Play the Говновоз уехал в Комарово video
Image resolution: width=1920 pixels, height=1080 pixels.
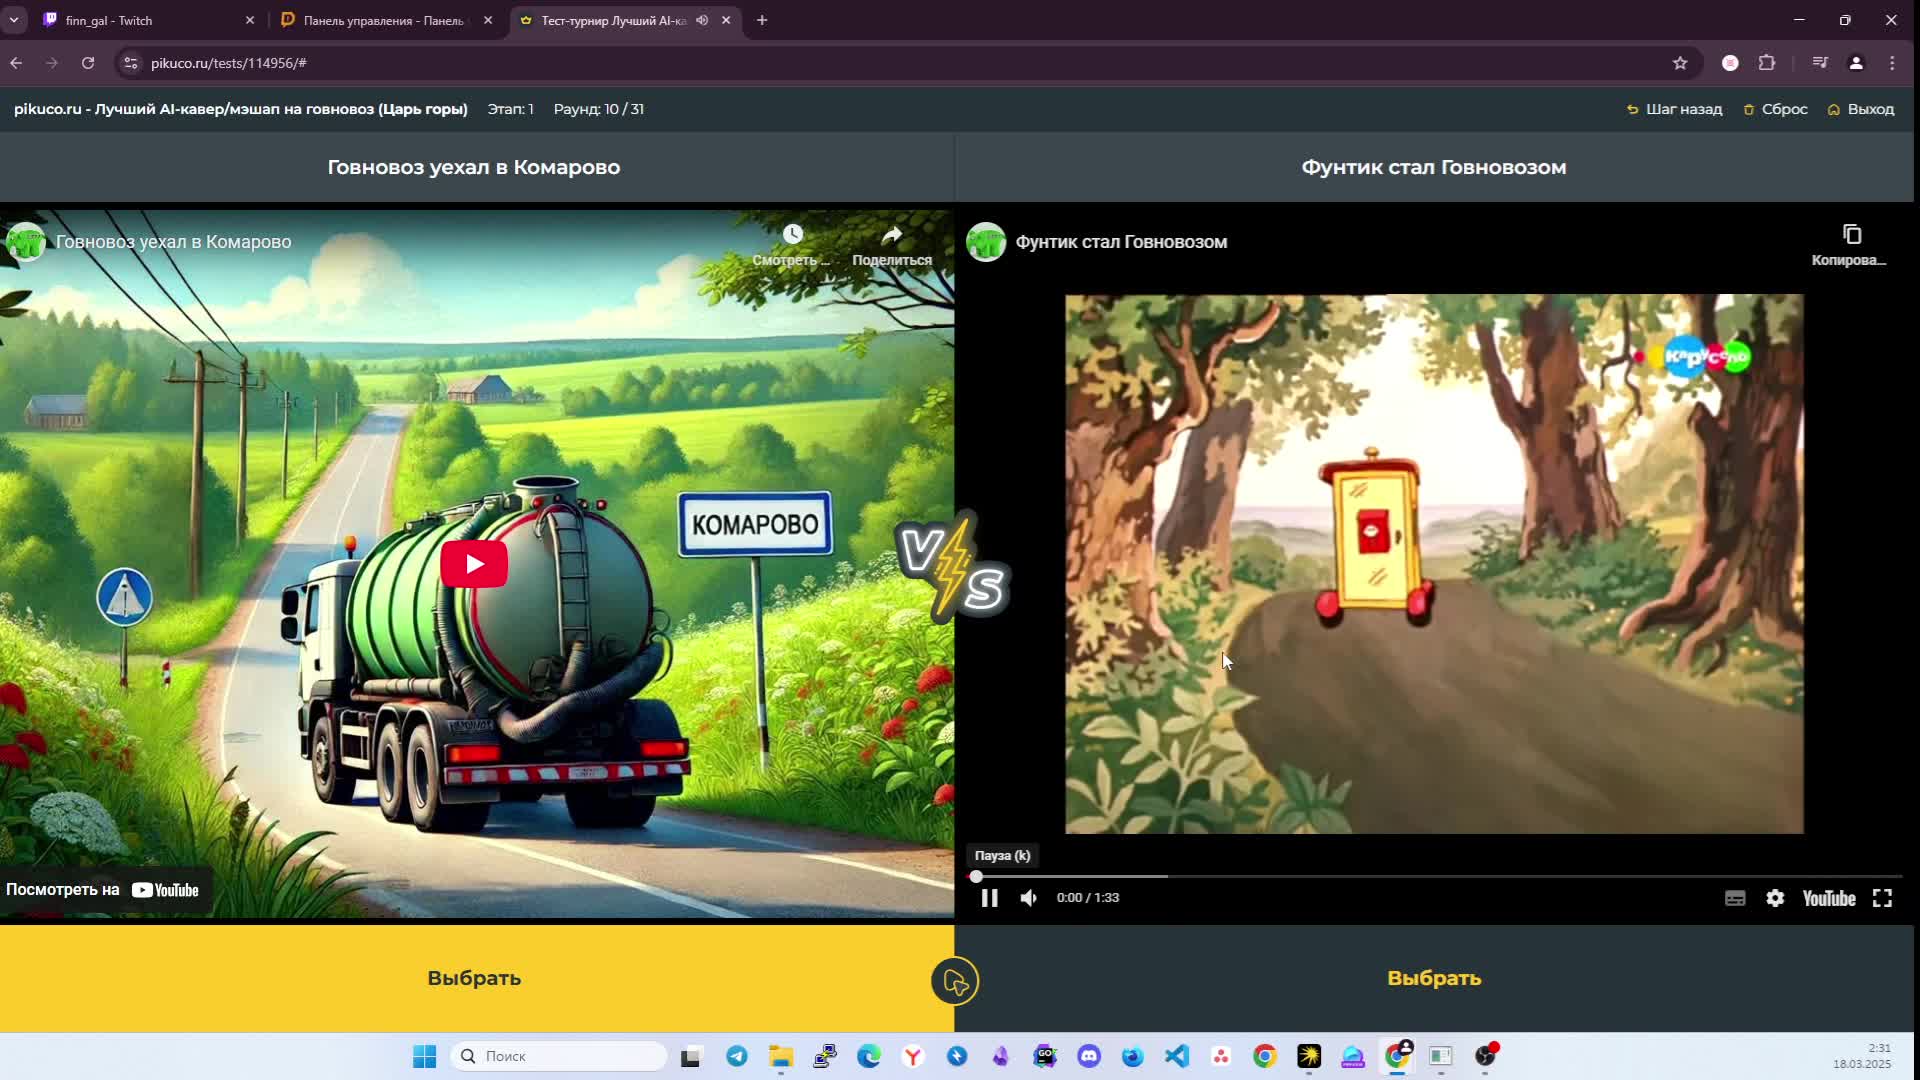(x=474, y=564)
